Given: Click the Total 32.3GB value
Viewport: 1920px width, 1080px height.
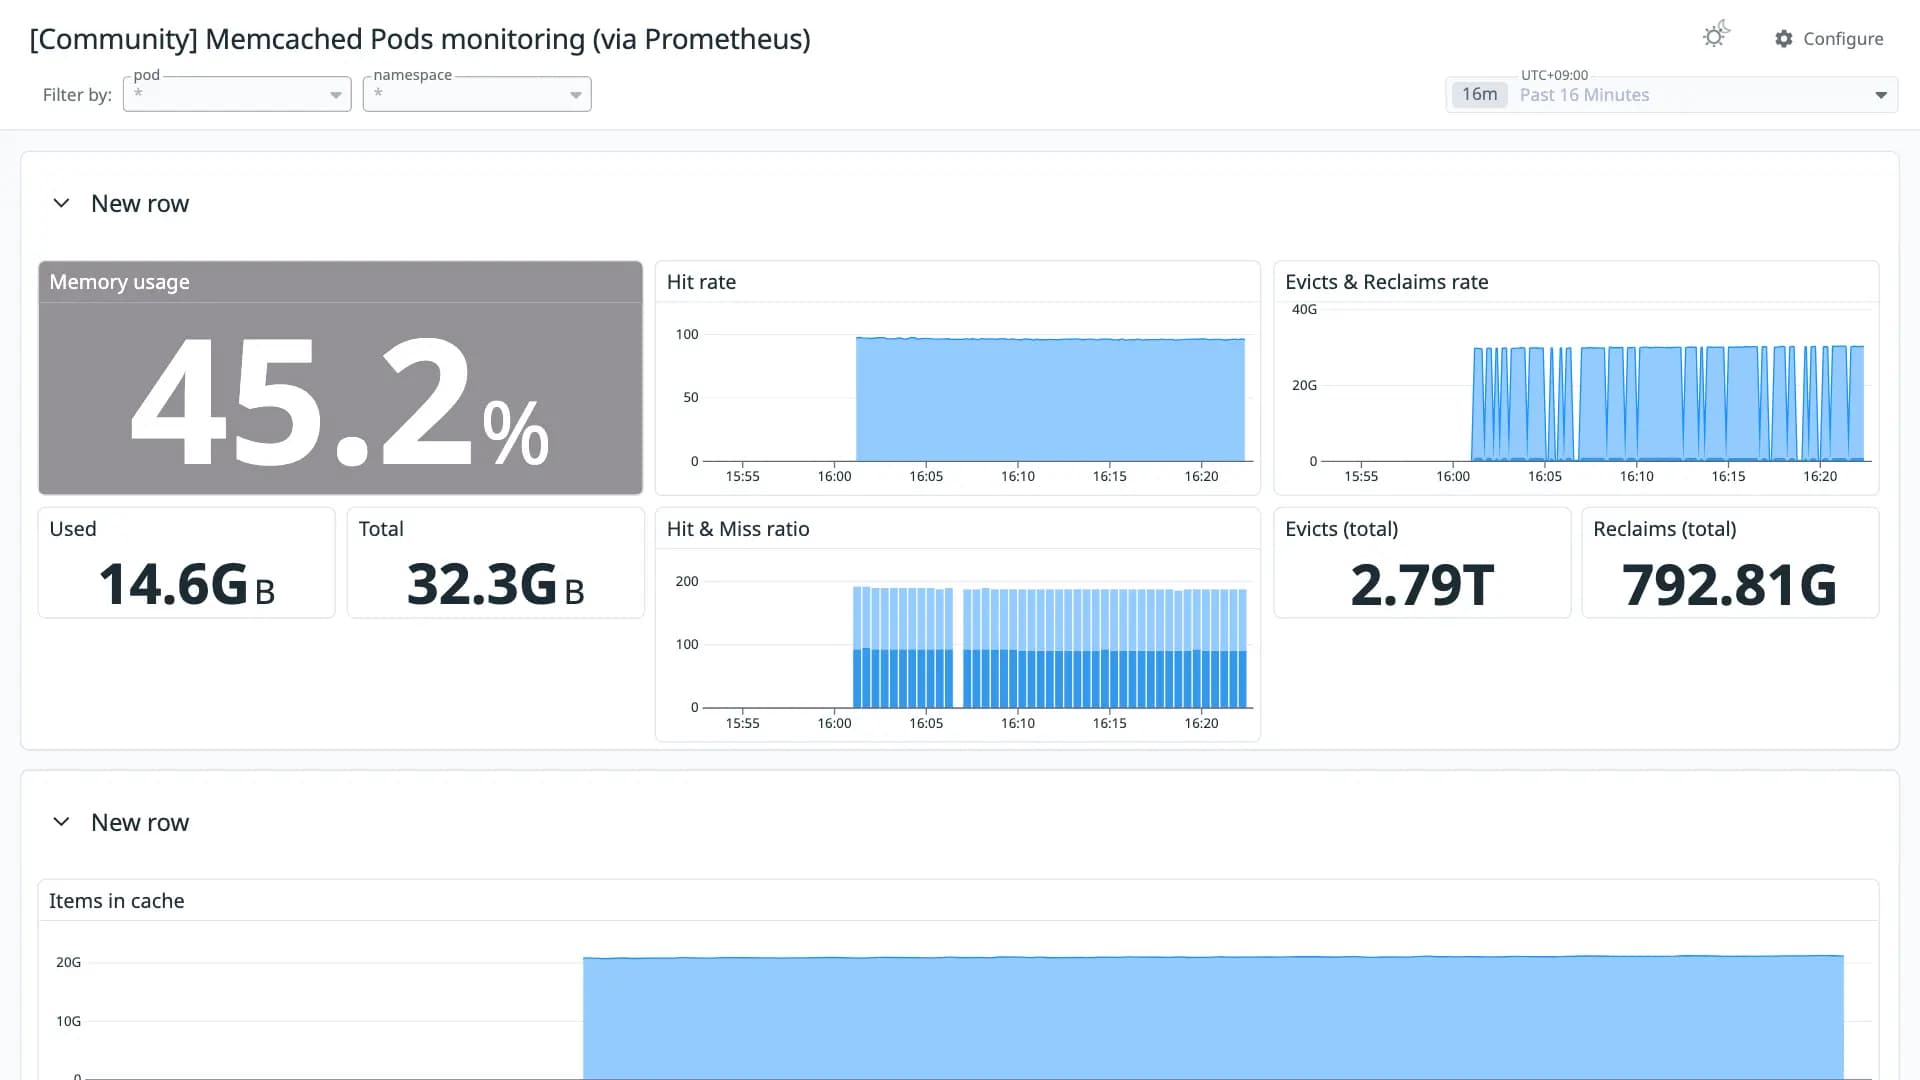Looking at the screenshot, I should point(496,585).
